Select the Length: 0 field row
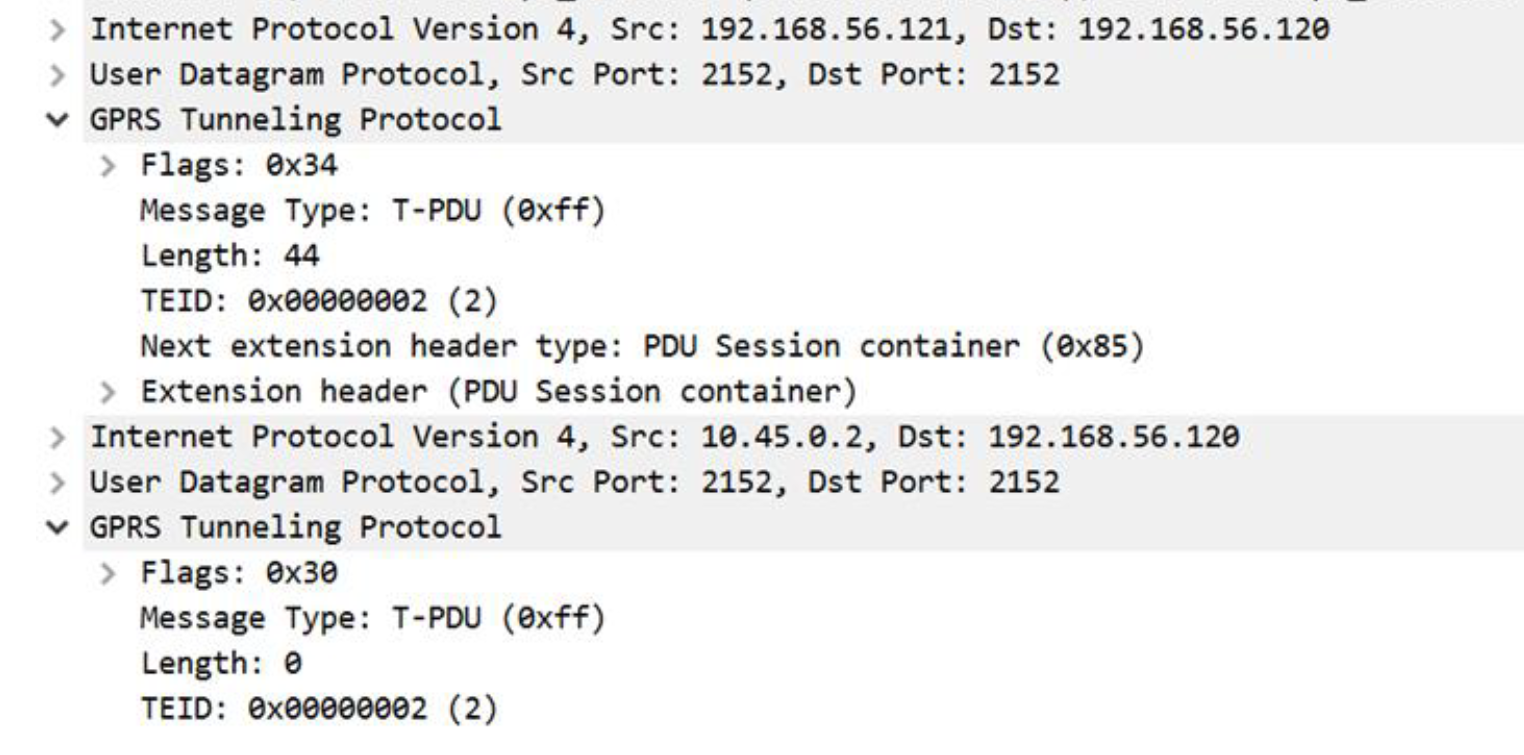Viewport: 1524px width, 755px height. [221, 663]
